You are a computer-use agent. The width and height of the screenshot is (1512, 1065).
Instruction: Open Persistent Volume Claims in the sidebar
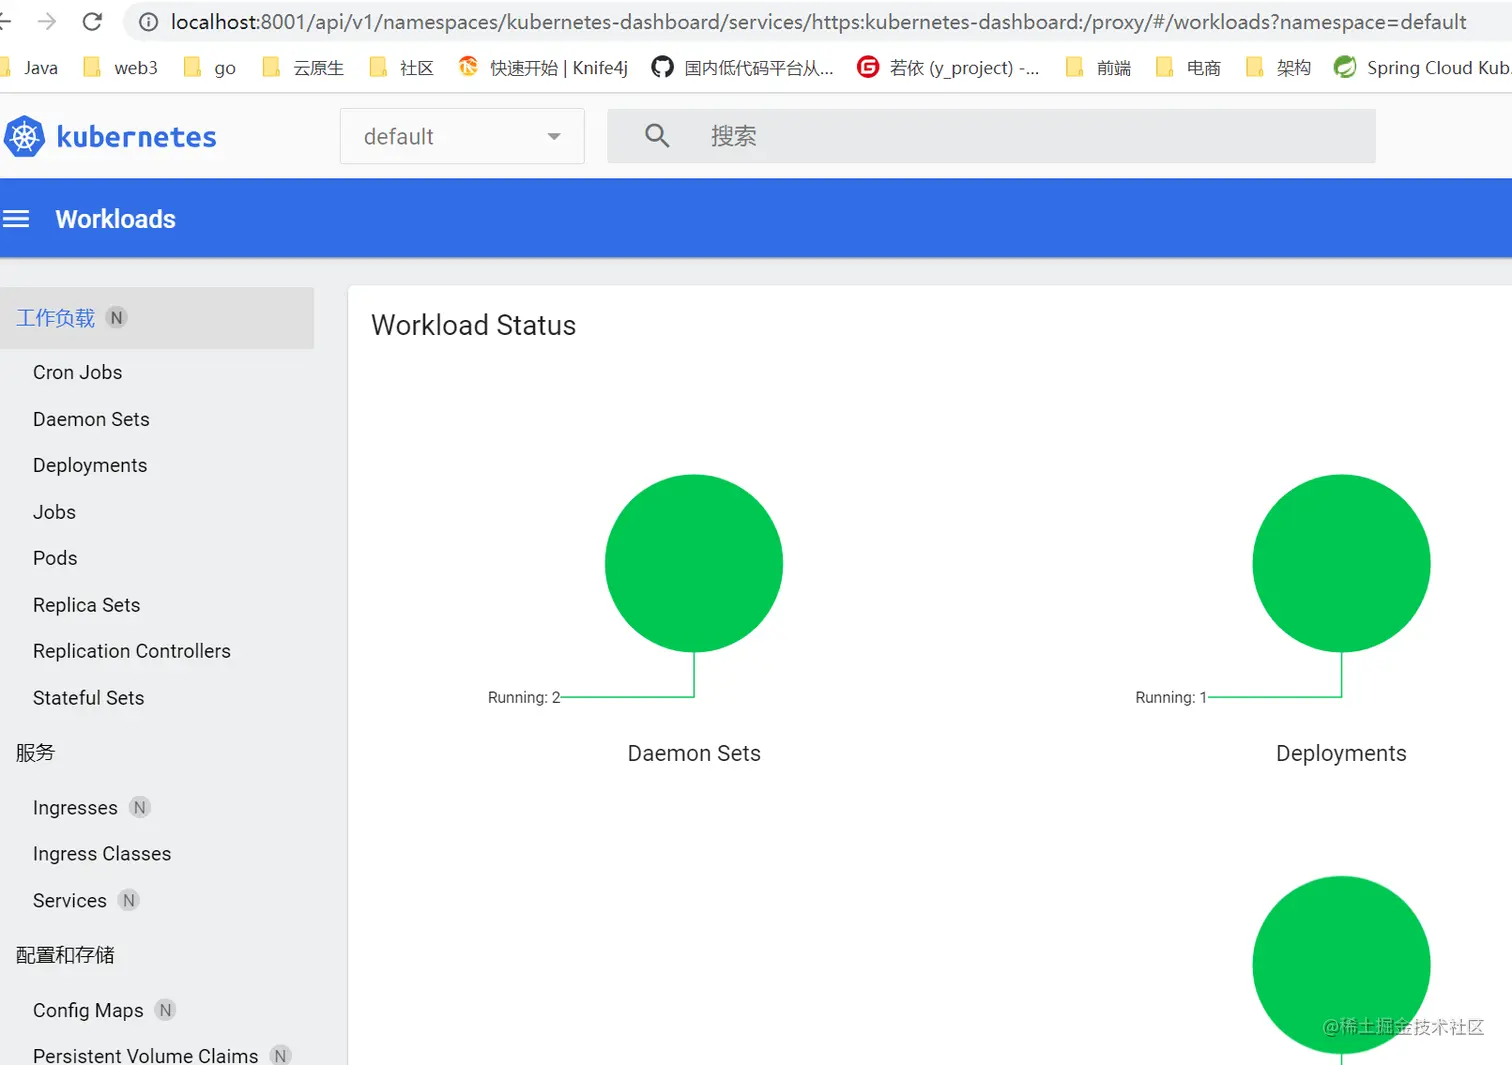(145, 1055)
